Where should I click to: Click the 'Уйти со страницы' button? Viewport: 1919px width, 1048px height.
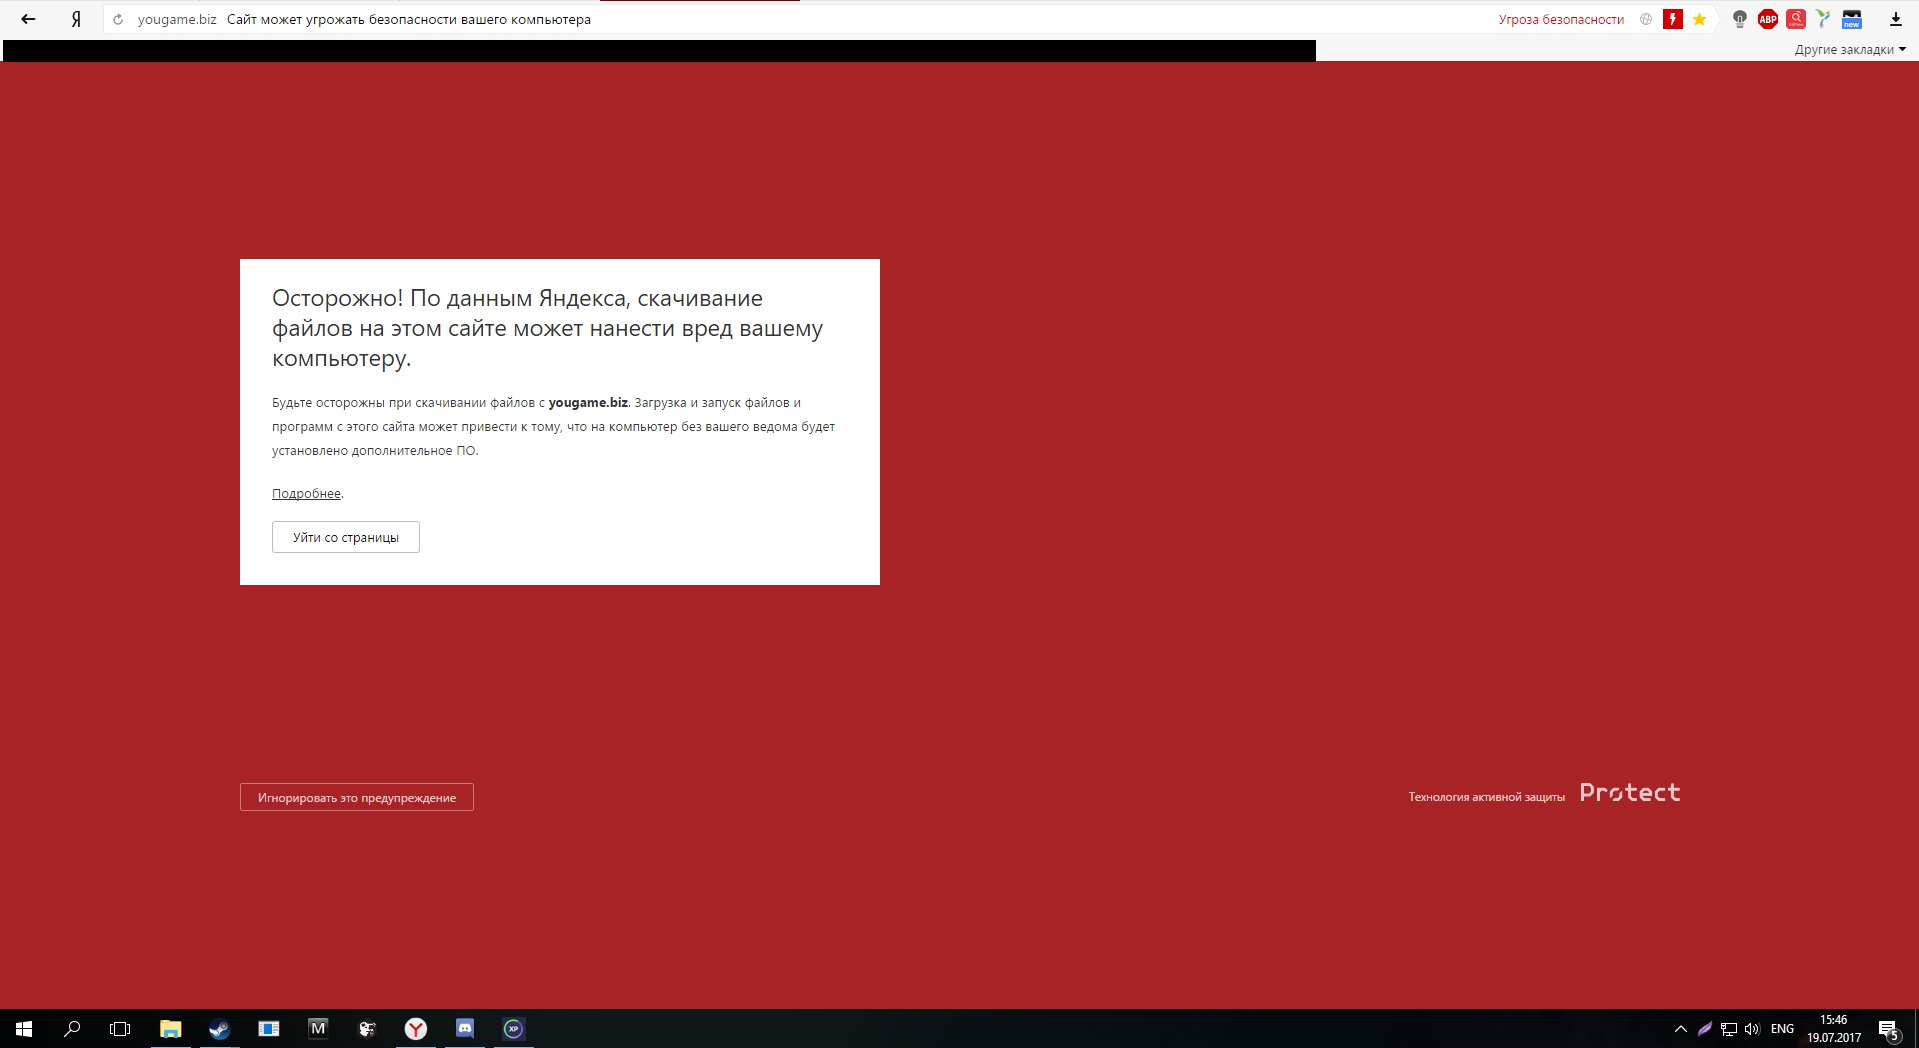tap(346, 537)
